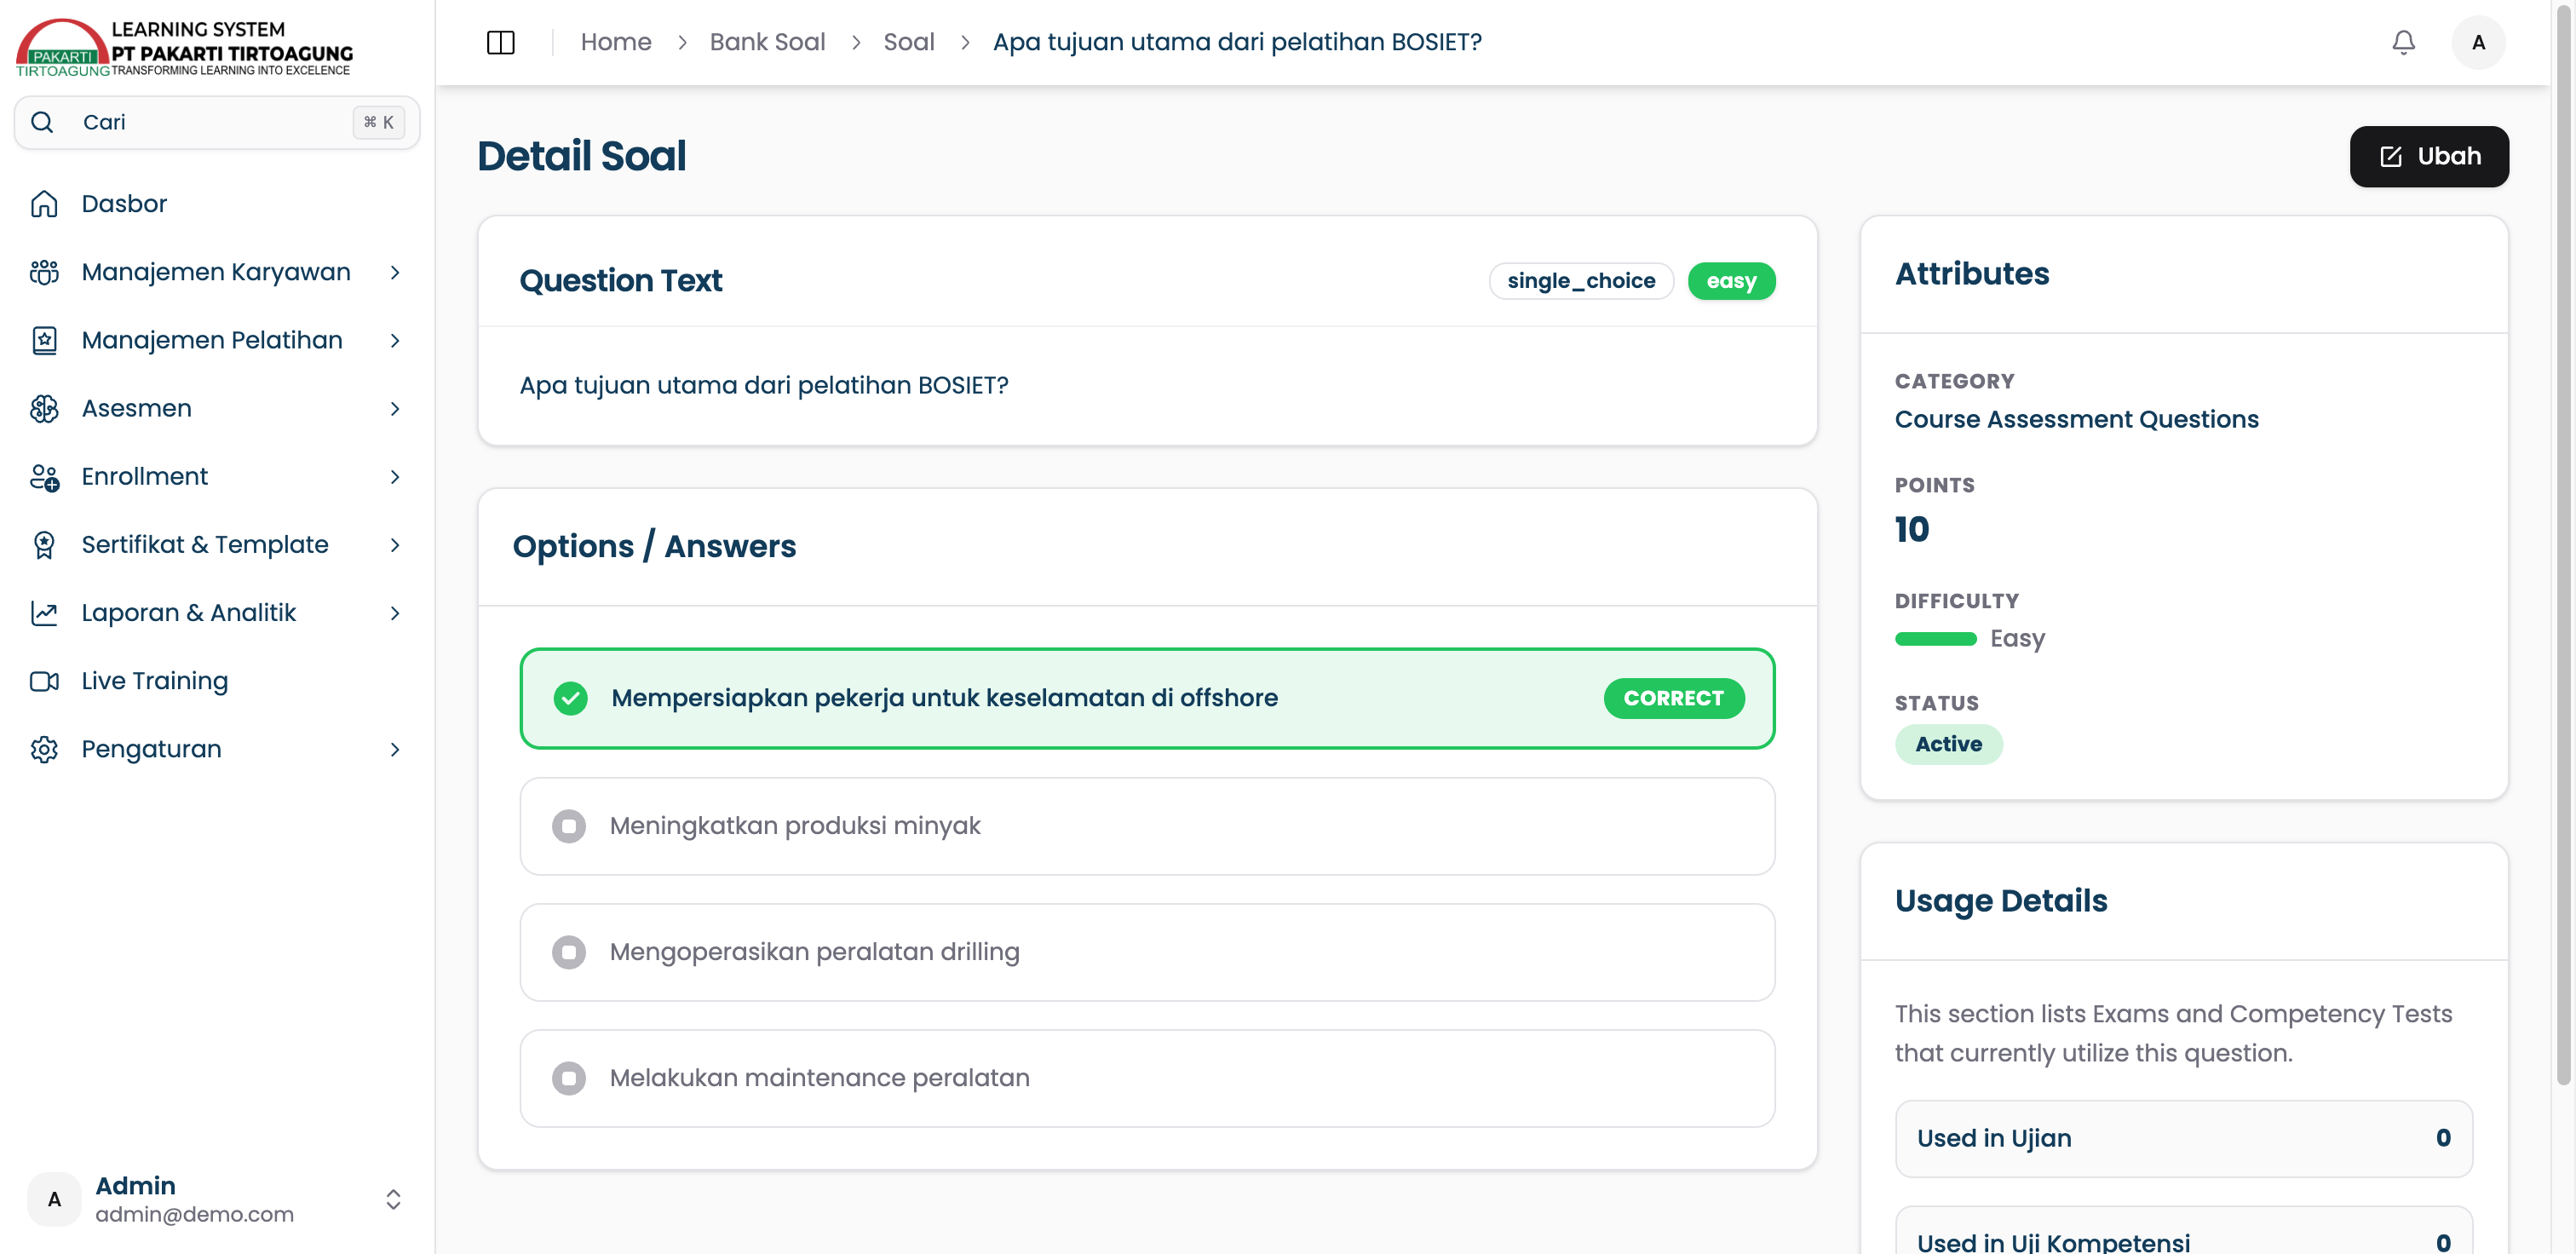Click the Pengaturan gear icon
Screen dimensions: 2576x1254
point(44,748)
